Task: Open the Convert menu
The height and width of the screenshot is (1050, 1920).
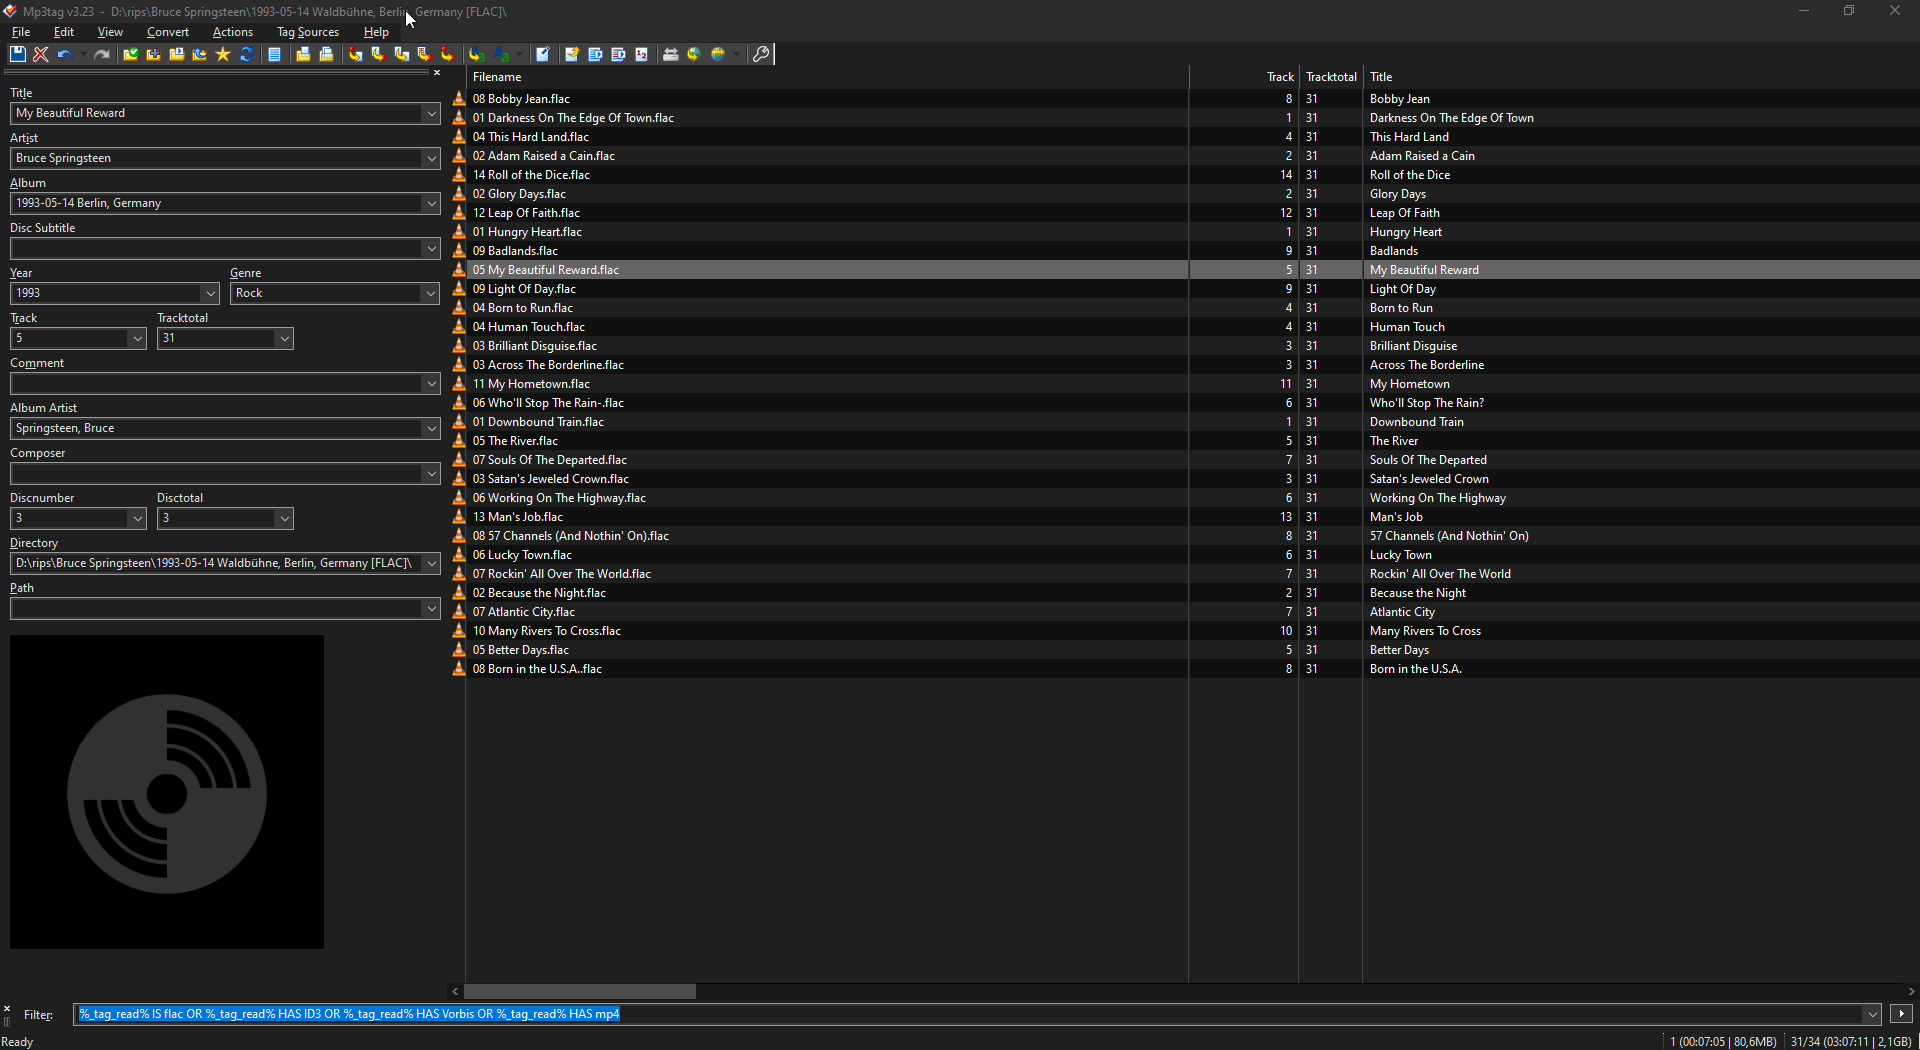Action: point(168,32)
